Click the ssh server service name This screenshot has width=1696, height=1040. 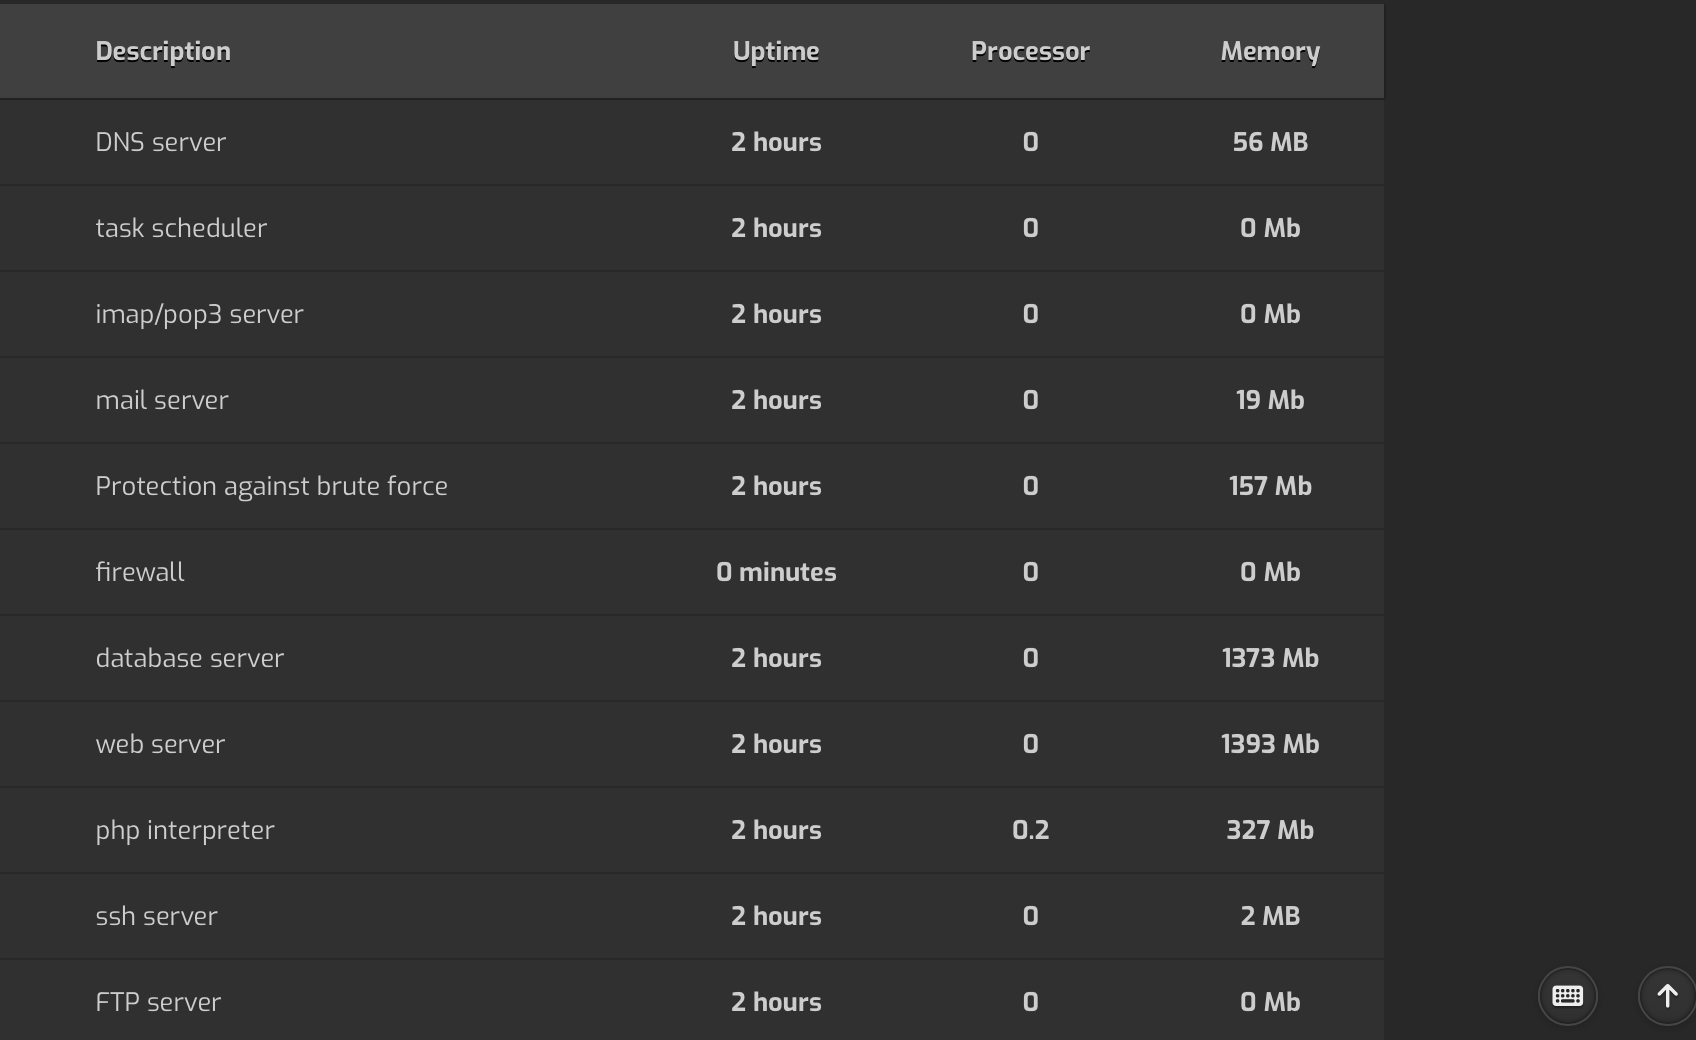coord(156,916)
